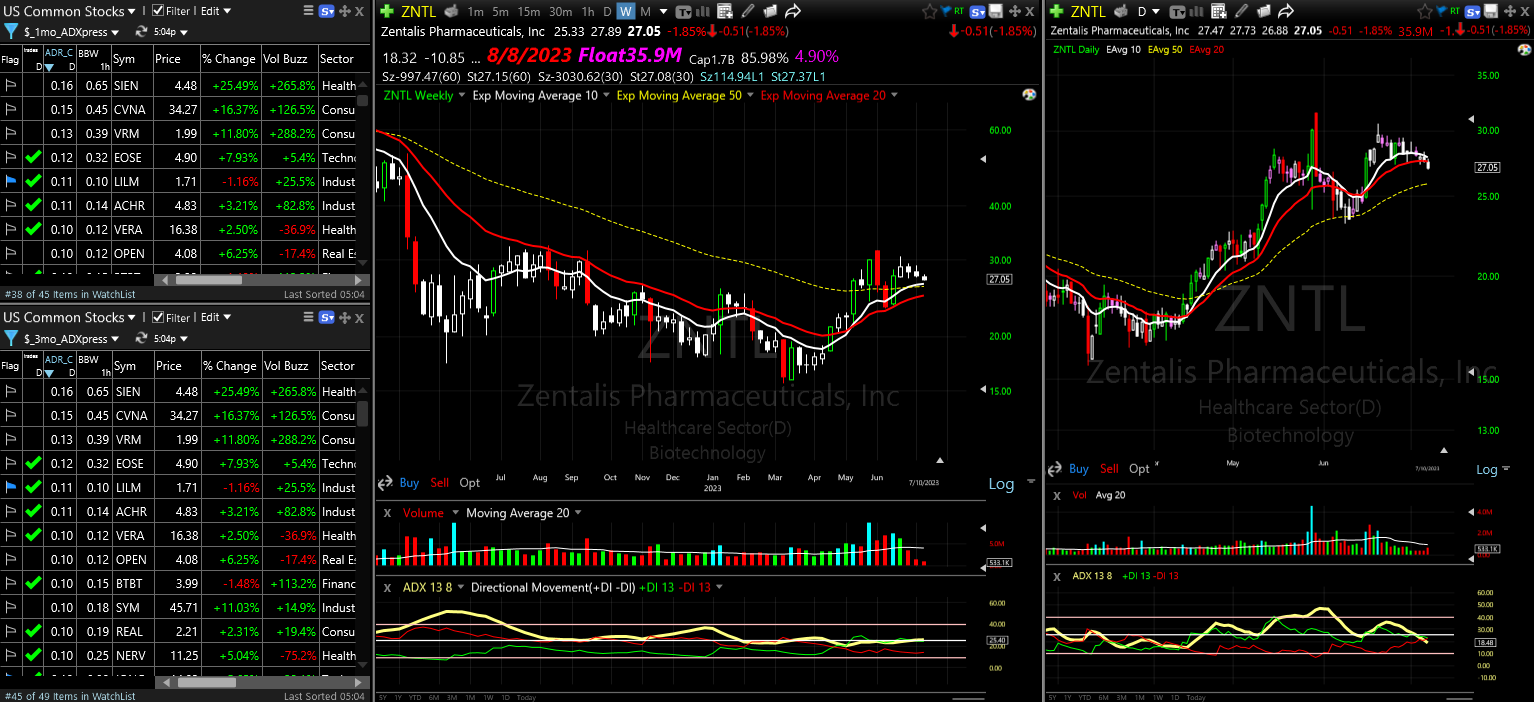
Task: Switch weekly chart to the 15m timeframe
Action: click(x=529, y=11)
